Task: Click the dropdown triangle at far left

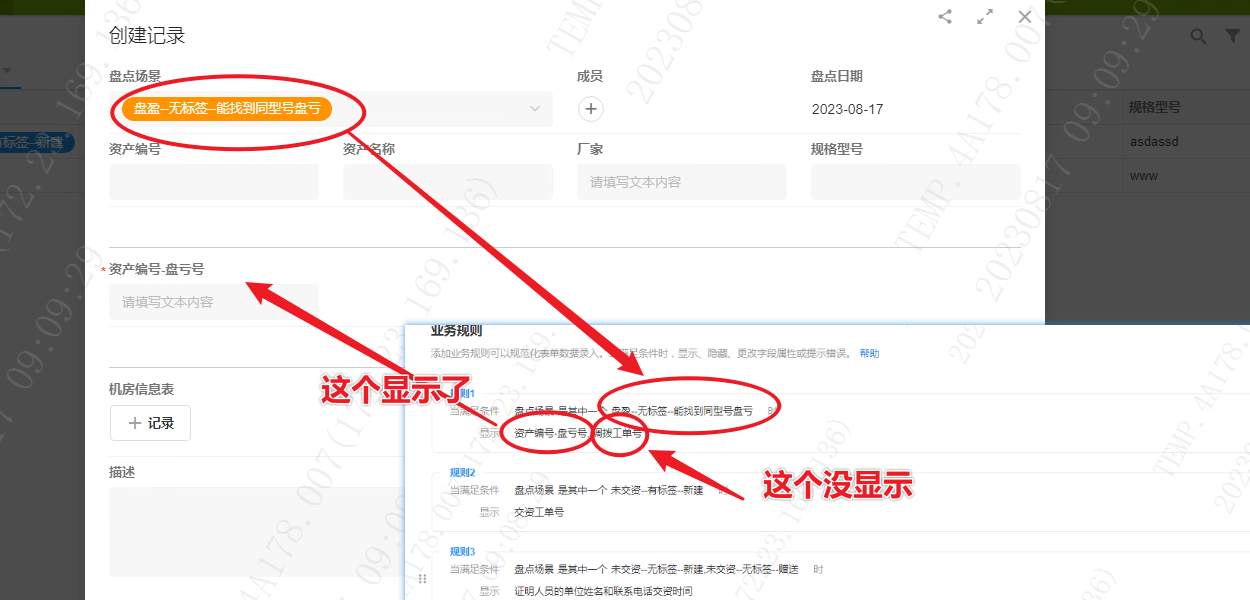Action: point(7,71)
